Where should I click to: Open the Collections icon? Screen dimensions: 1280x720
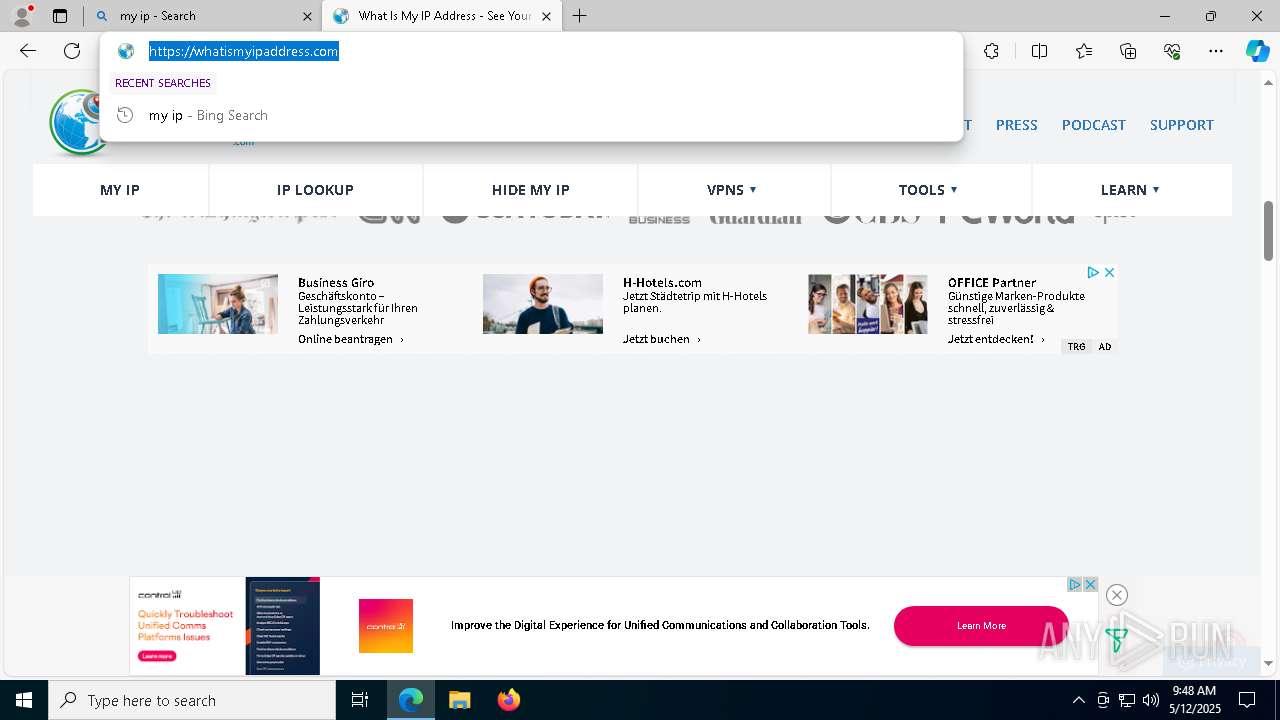click(1128, 51)
